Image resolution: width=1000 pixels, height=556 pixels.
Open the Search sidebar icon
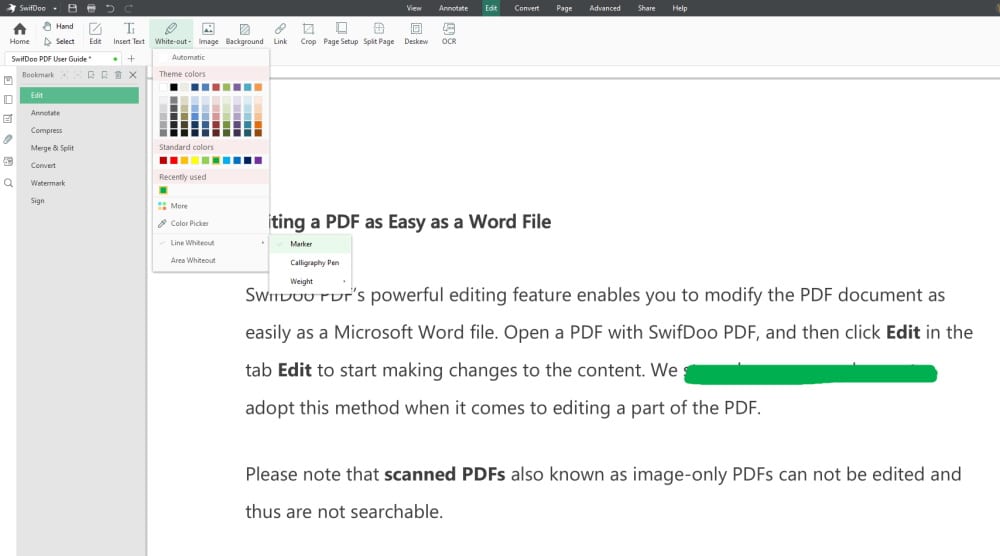pos(8,183)
